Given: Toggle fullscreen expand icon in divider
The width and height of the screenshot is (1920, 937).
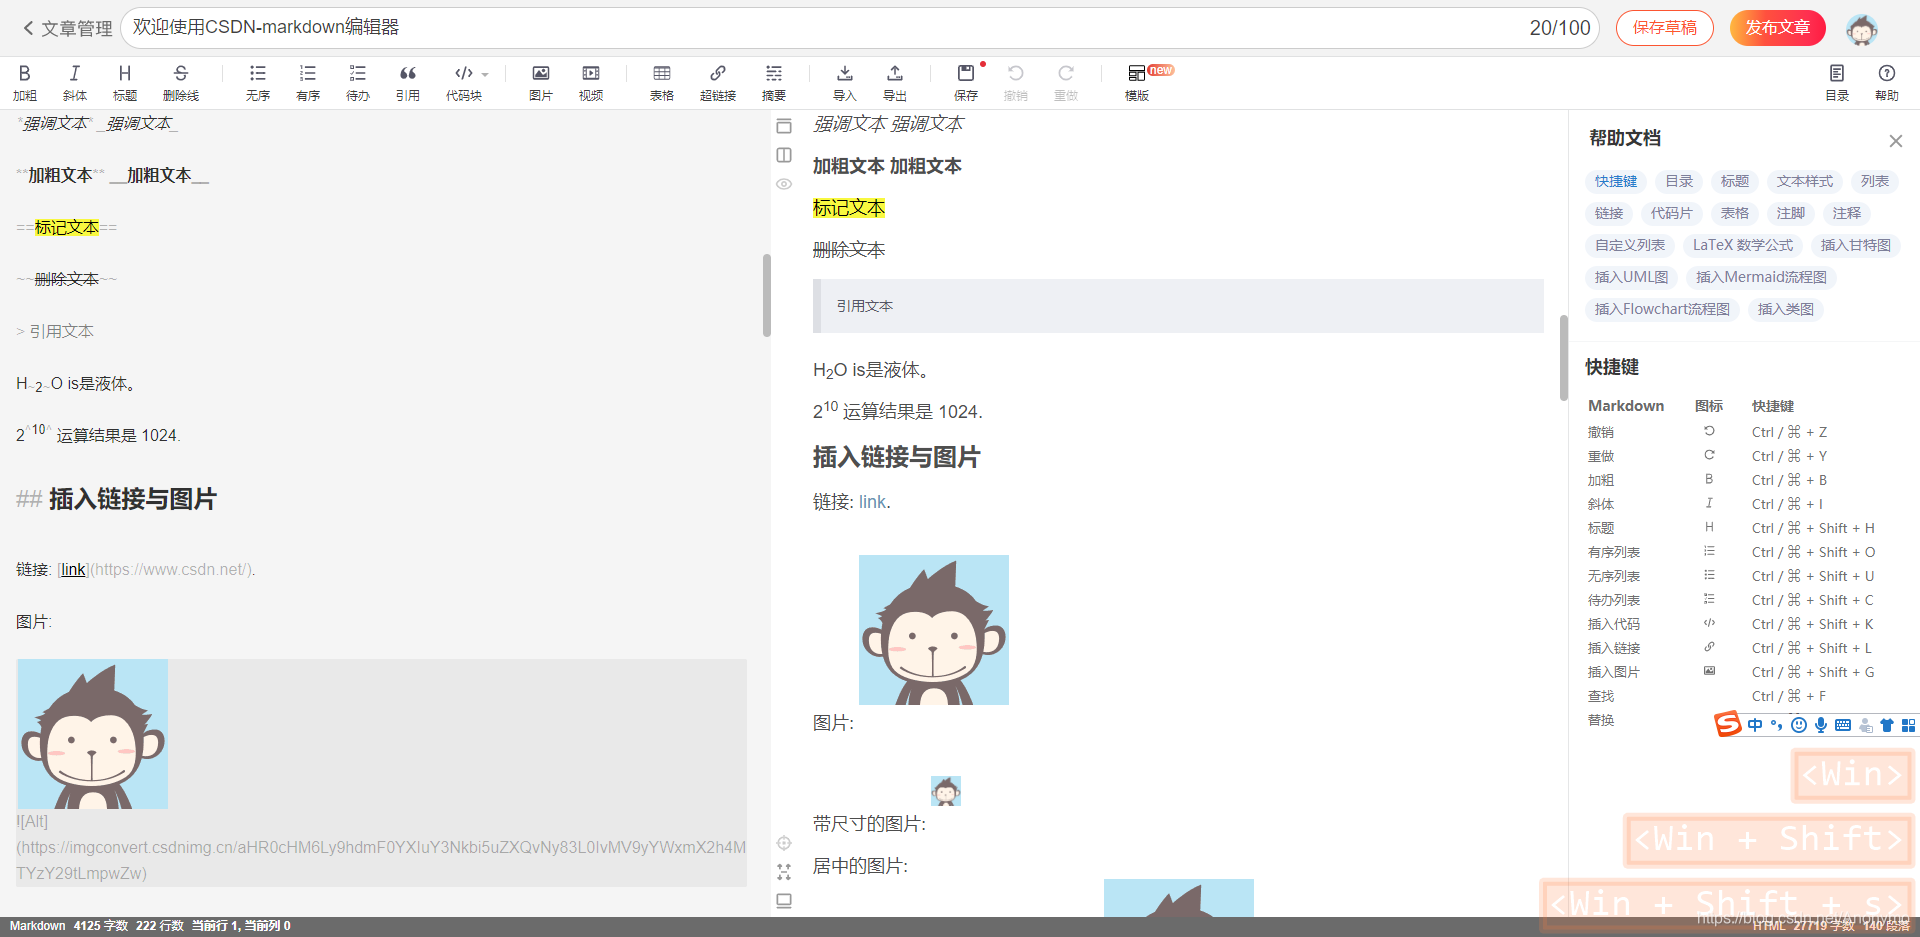Looking at the screenshot, I should pos(784,872).
